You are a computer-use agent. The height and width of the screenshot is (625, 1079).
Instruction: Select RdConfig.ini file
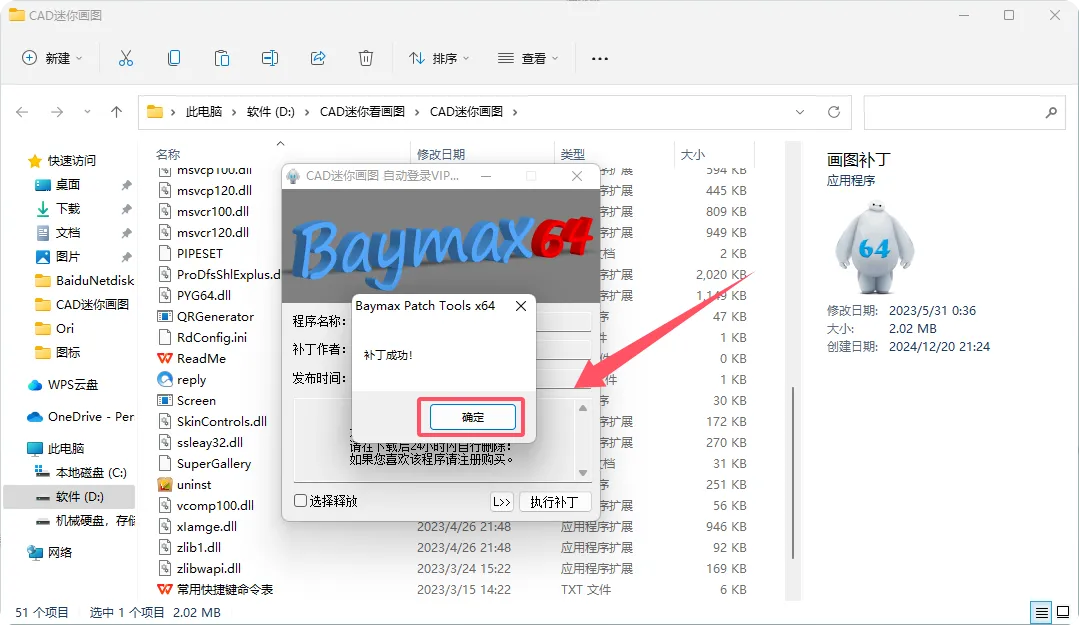[x=211, y=337]
